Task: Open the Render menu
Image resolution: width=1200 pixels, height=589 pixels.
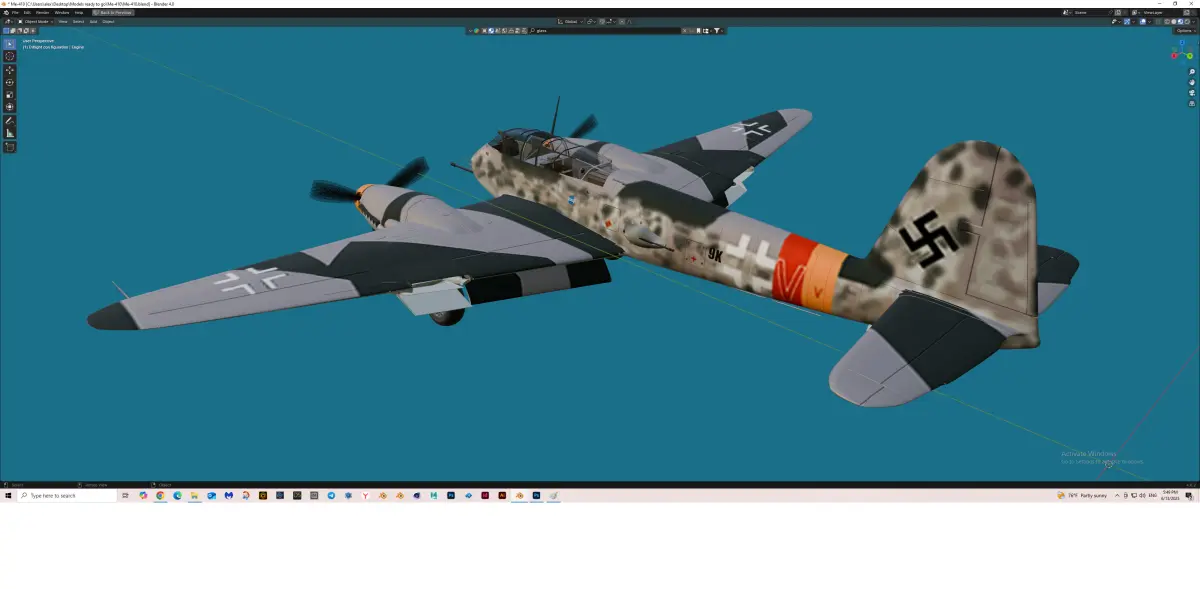Action: [x=42, y=12]
